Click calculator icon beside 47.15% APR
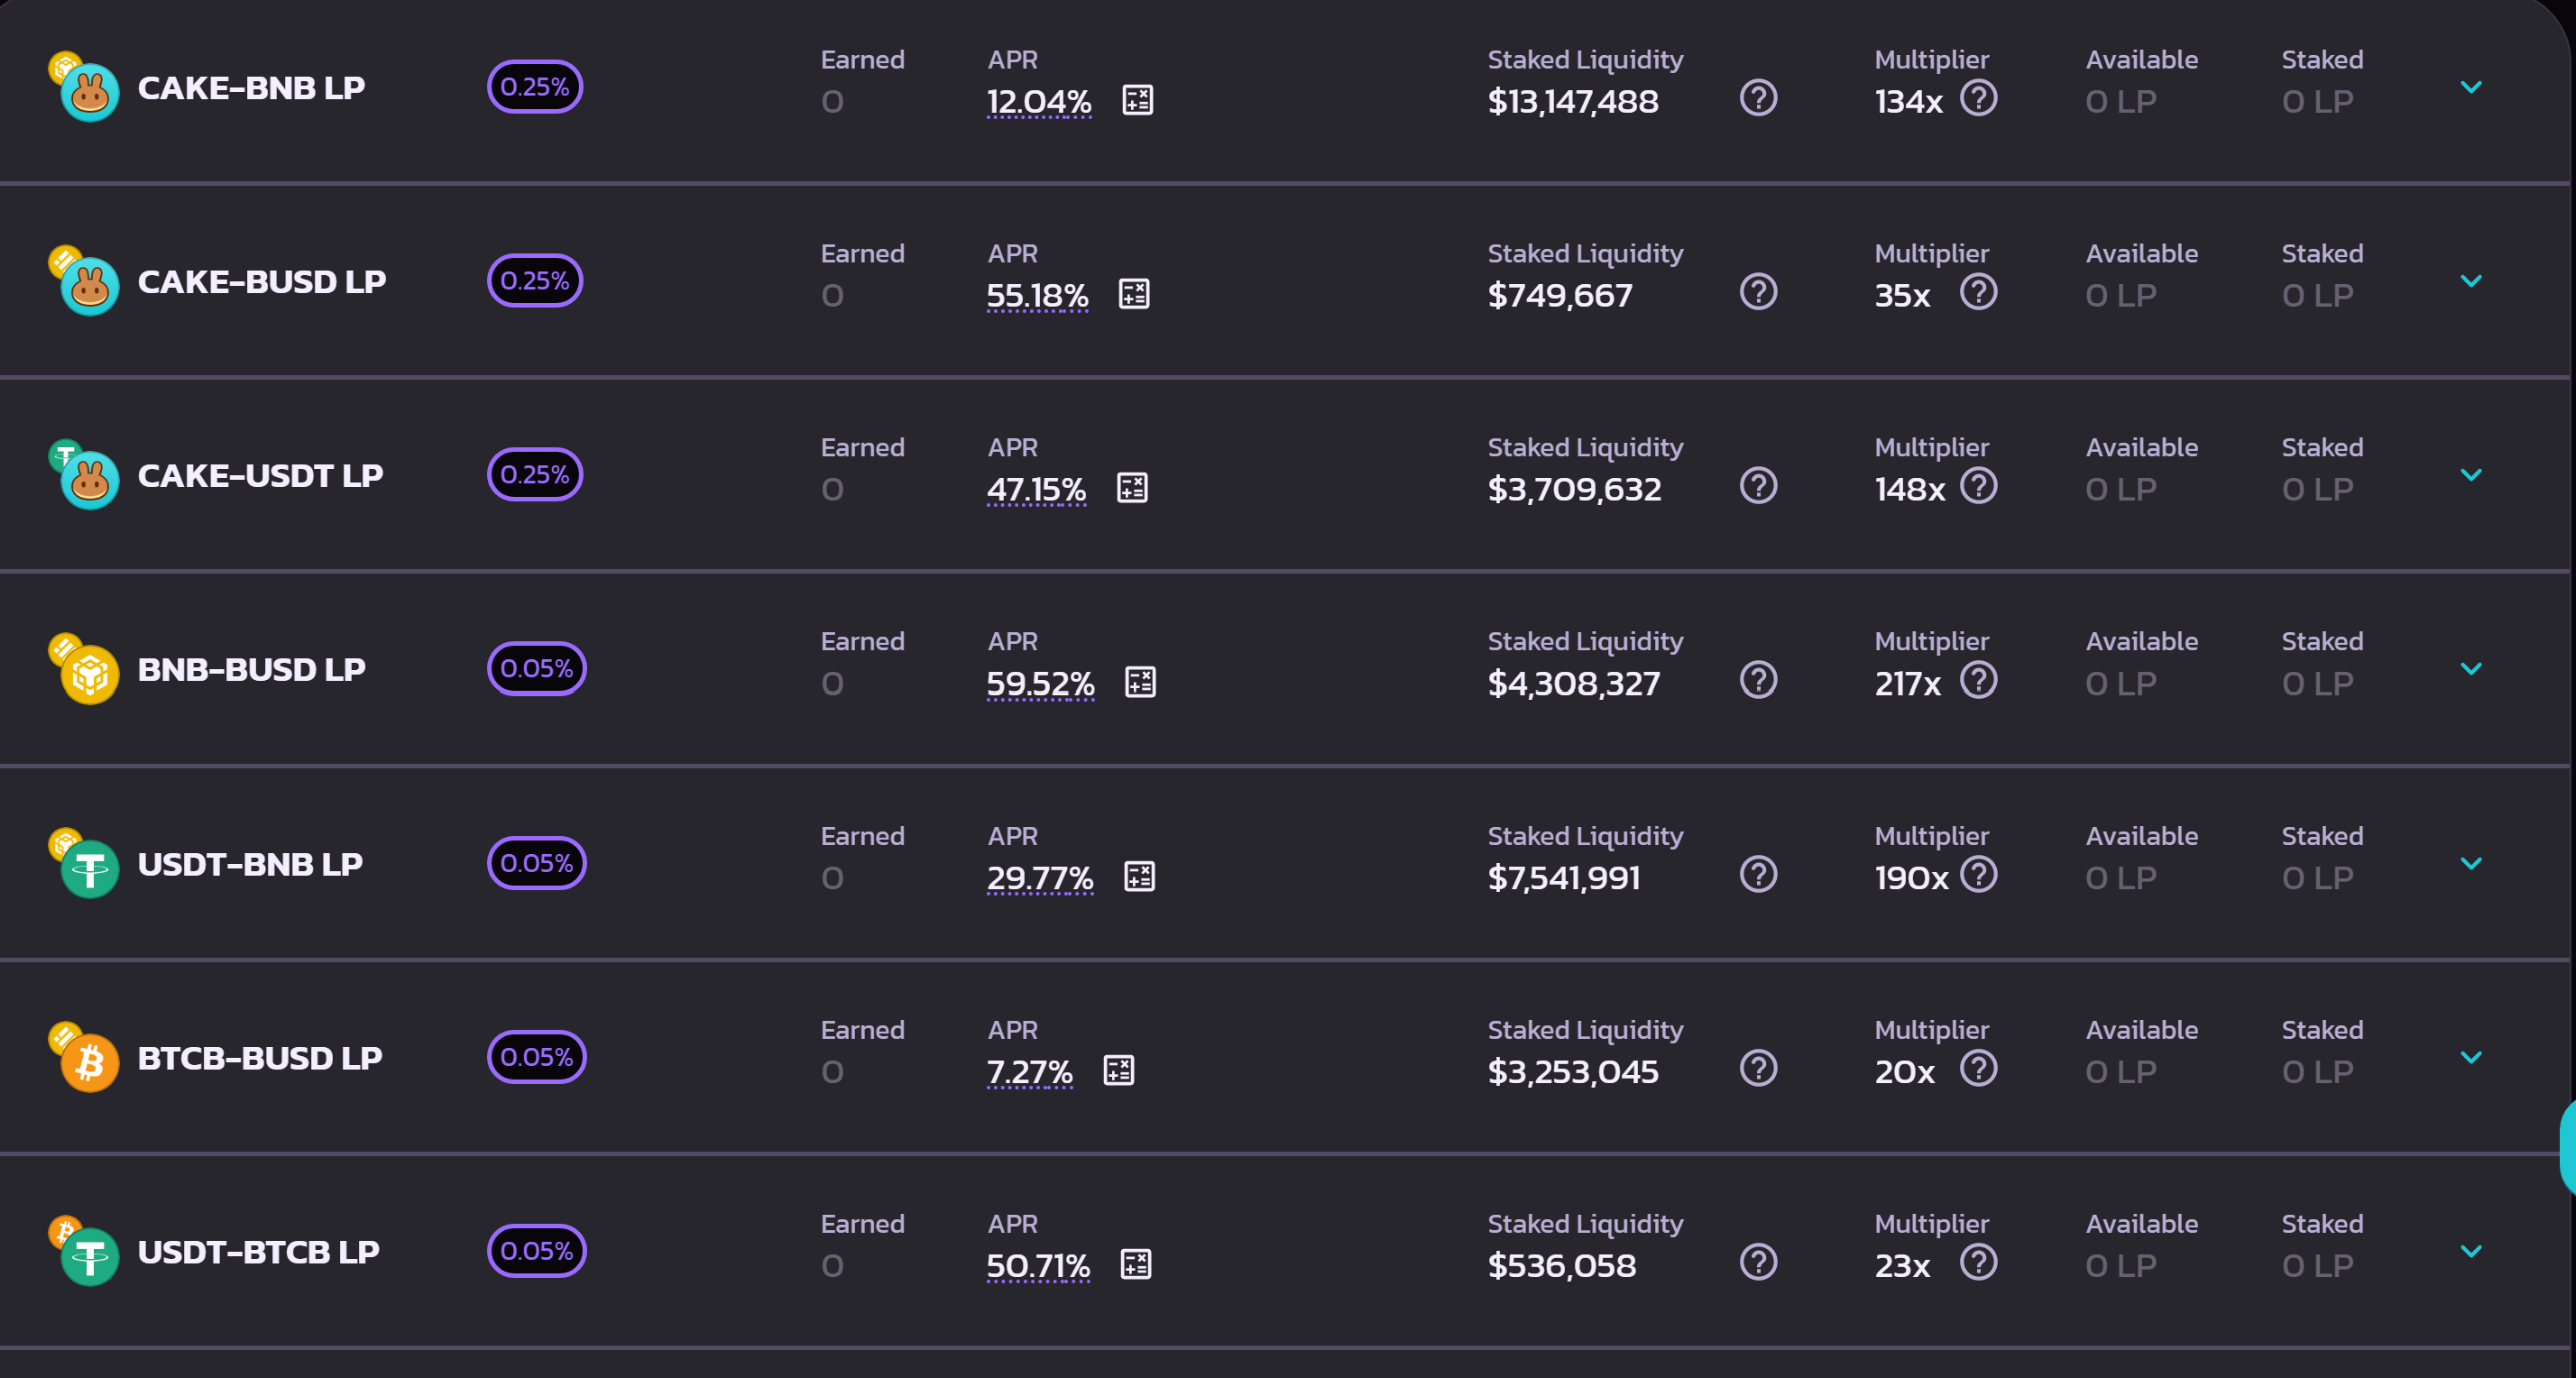2576x1378 pixels. 1132,488
